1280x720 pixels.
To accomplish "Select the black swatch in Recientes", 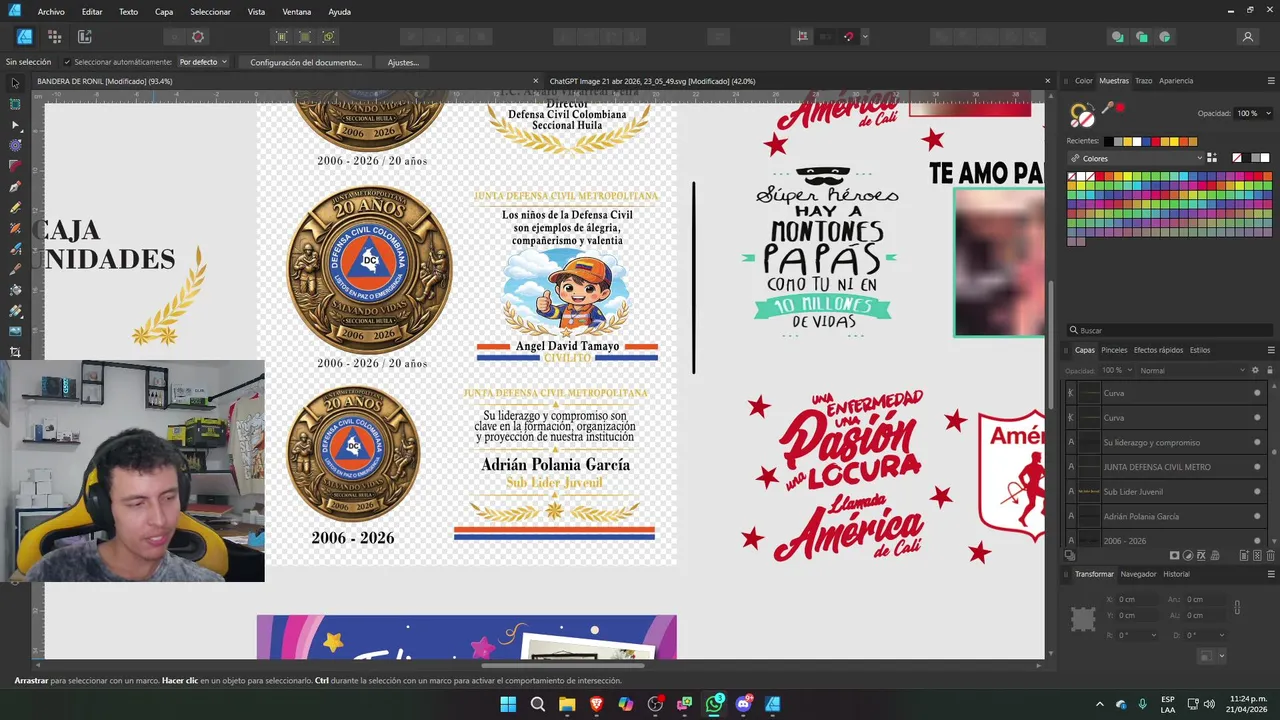I will [1108, 141].
